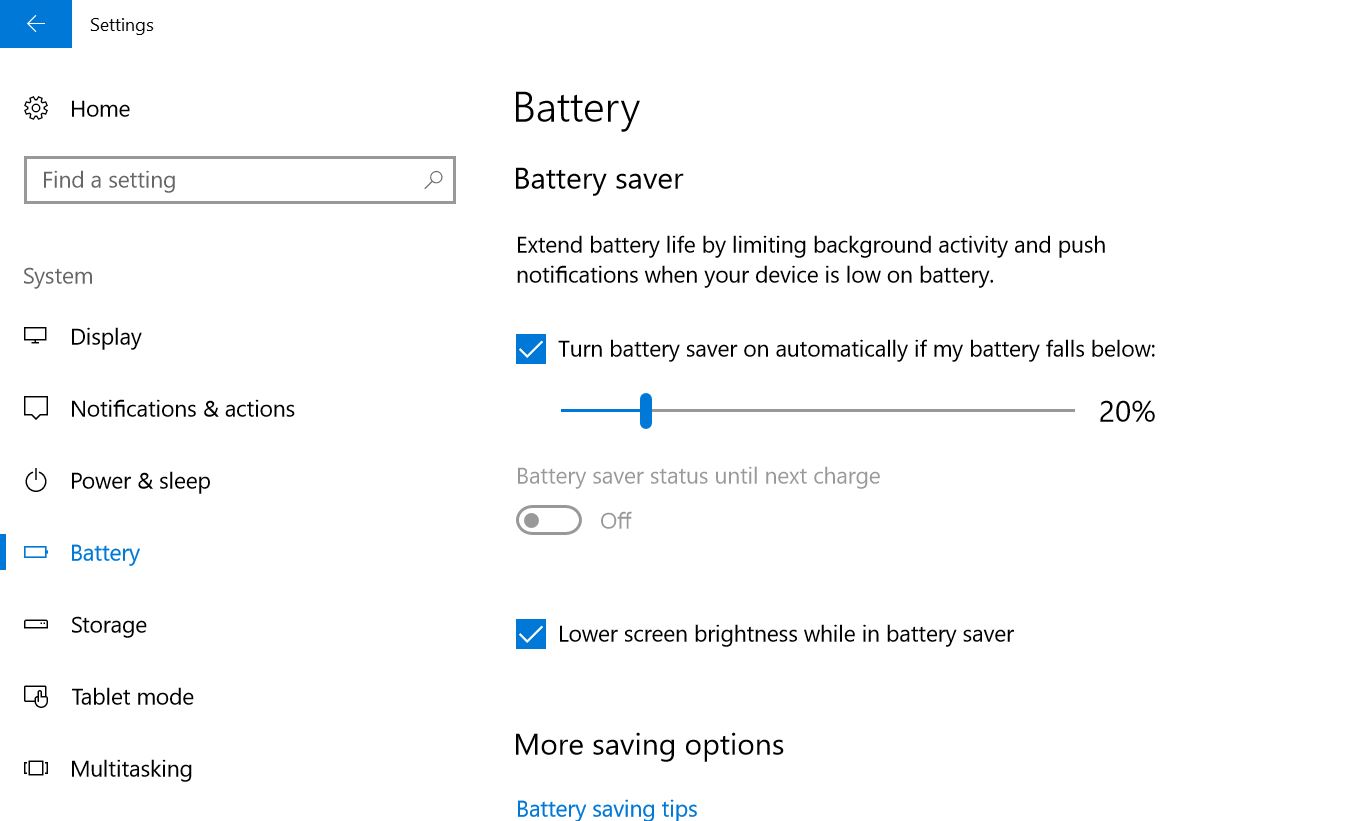Select the Display settings icon

[36, 337]
